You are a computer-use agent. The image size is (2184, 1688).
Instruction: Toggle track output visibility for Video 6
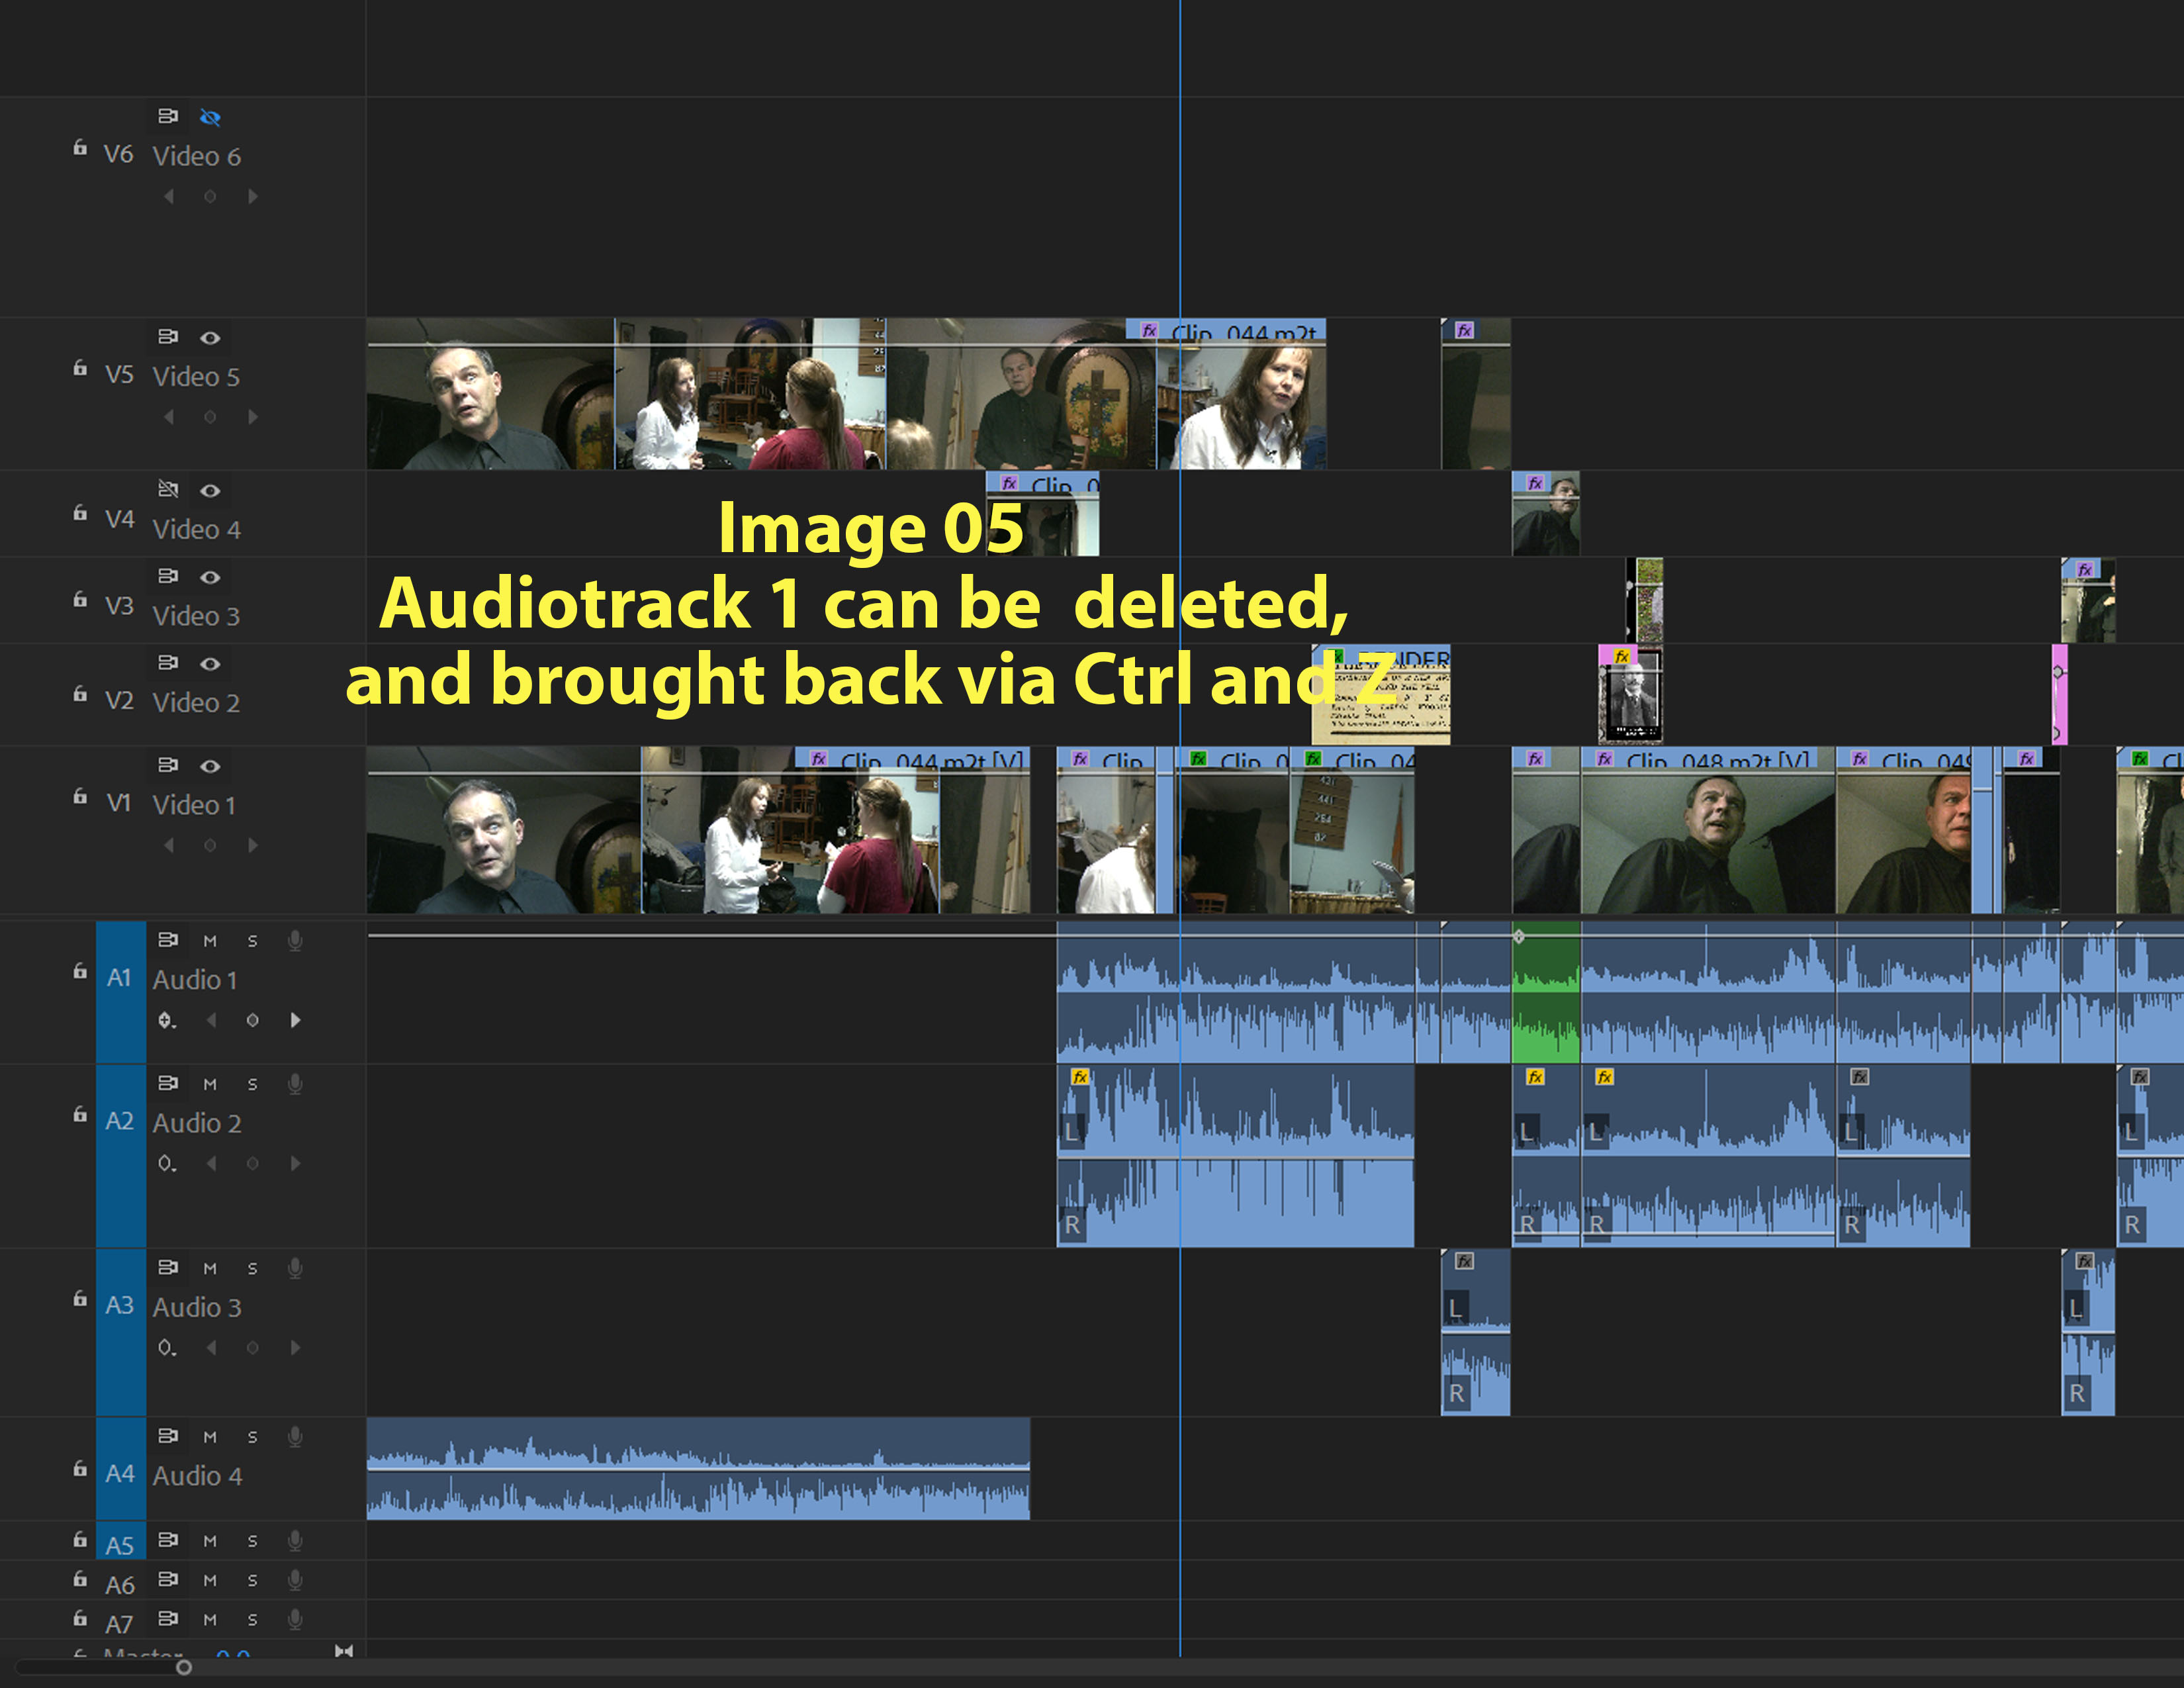[210, 117]
